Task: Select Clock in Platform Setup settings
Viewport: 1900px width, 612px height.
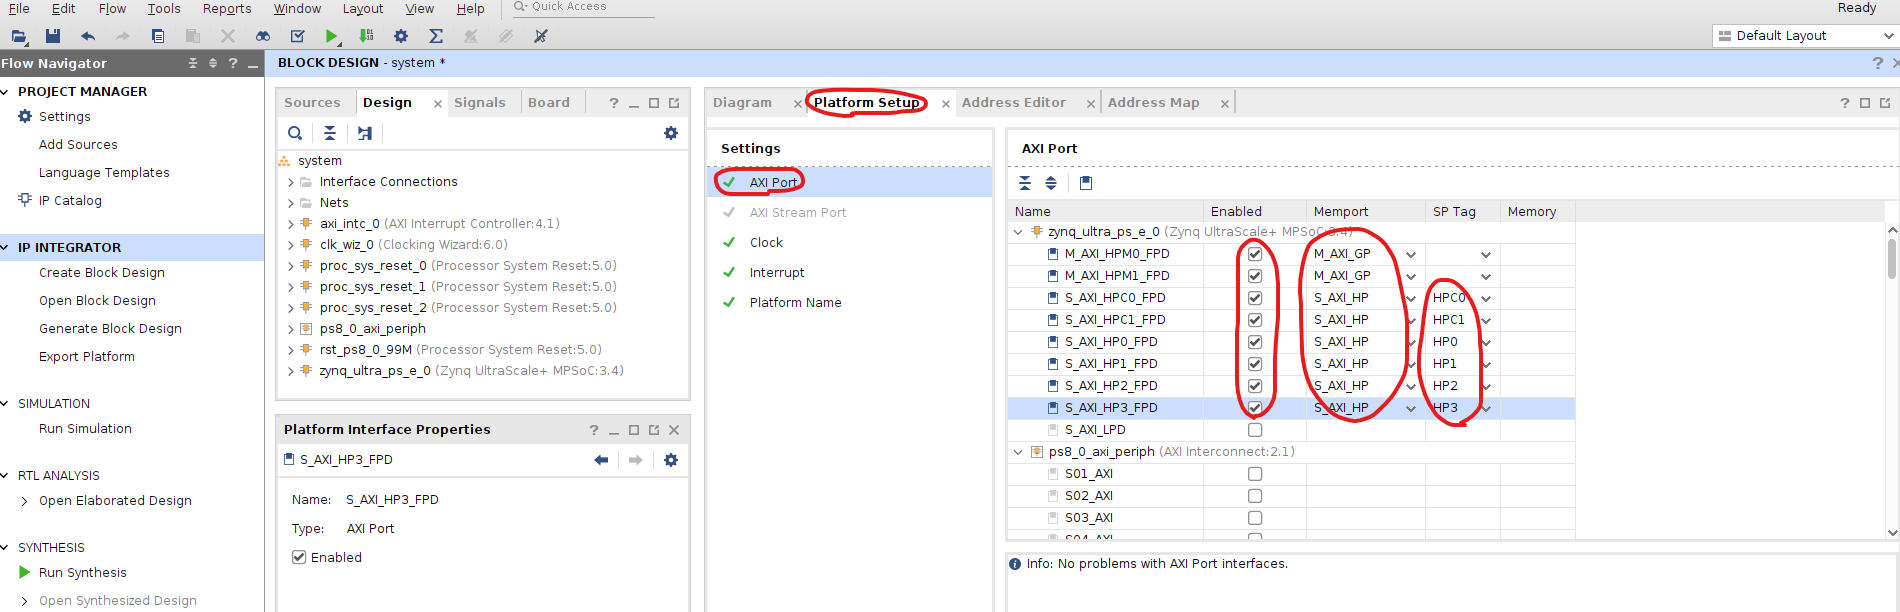Action: click(766, 243)
